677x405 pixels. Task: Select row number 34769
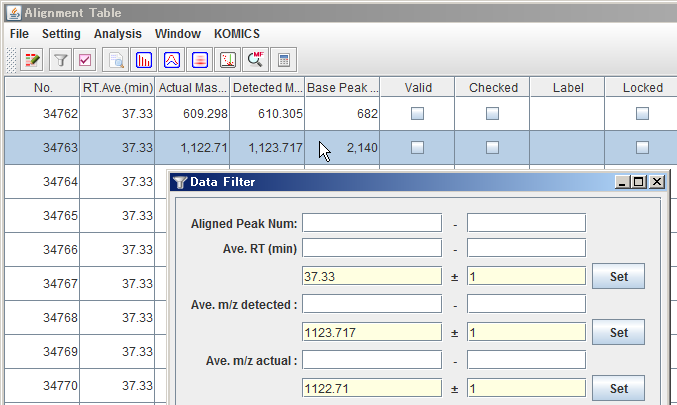(x=42, y=351)
